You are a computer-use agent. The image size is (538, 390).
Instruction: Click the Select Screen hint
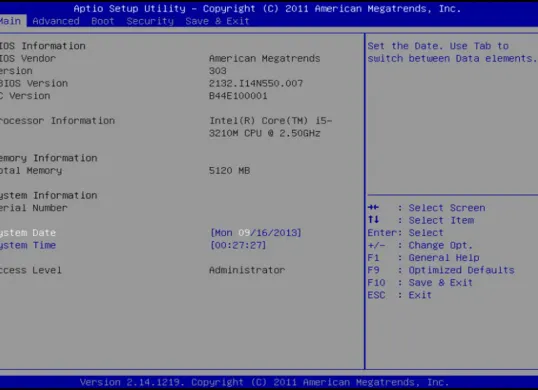tap(447, 208)
